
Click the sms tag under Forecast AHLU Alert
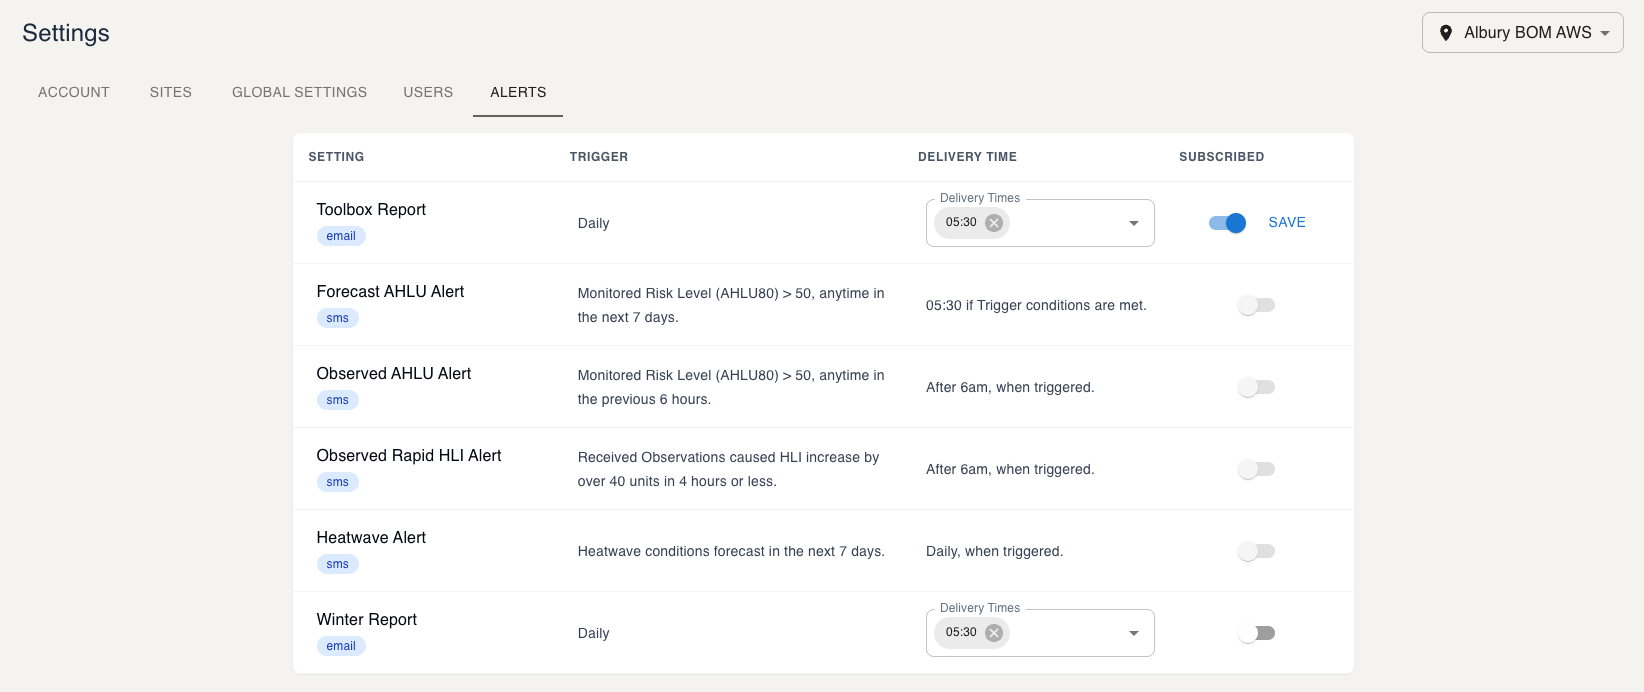pos(338,318)
